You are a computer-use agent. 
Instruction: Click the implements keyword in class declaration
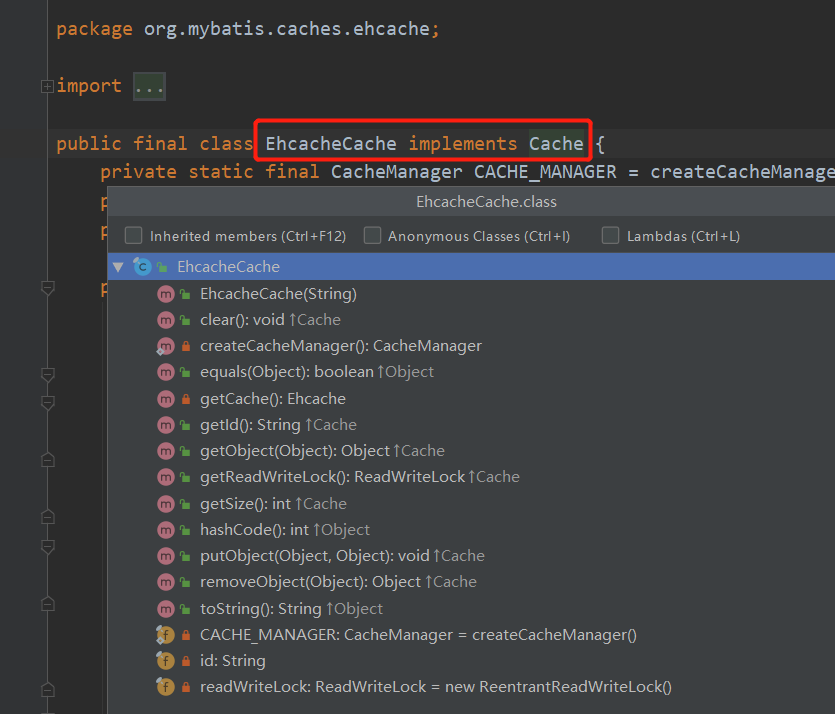tap(463, 144)
